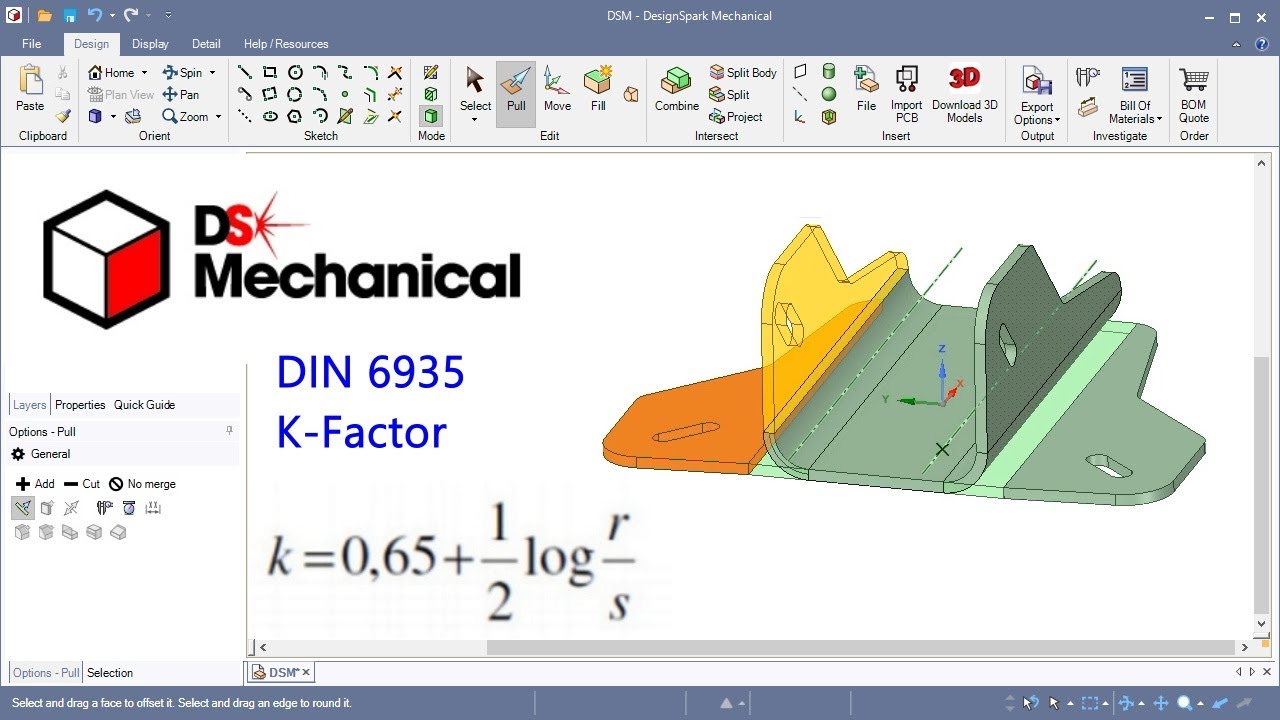Switch to Section mode
This screenshot has height=720, width=1280.
431,94
